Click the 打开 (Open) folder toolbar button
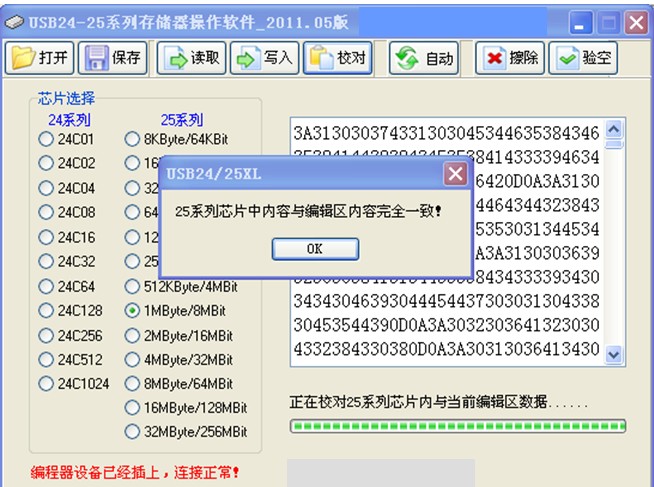Image resolution: width=654 pixels, height=487 pixels. pos(40,58)
